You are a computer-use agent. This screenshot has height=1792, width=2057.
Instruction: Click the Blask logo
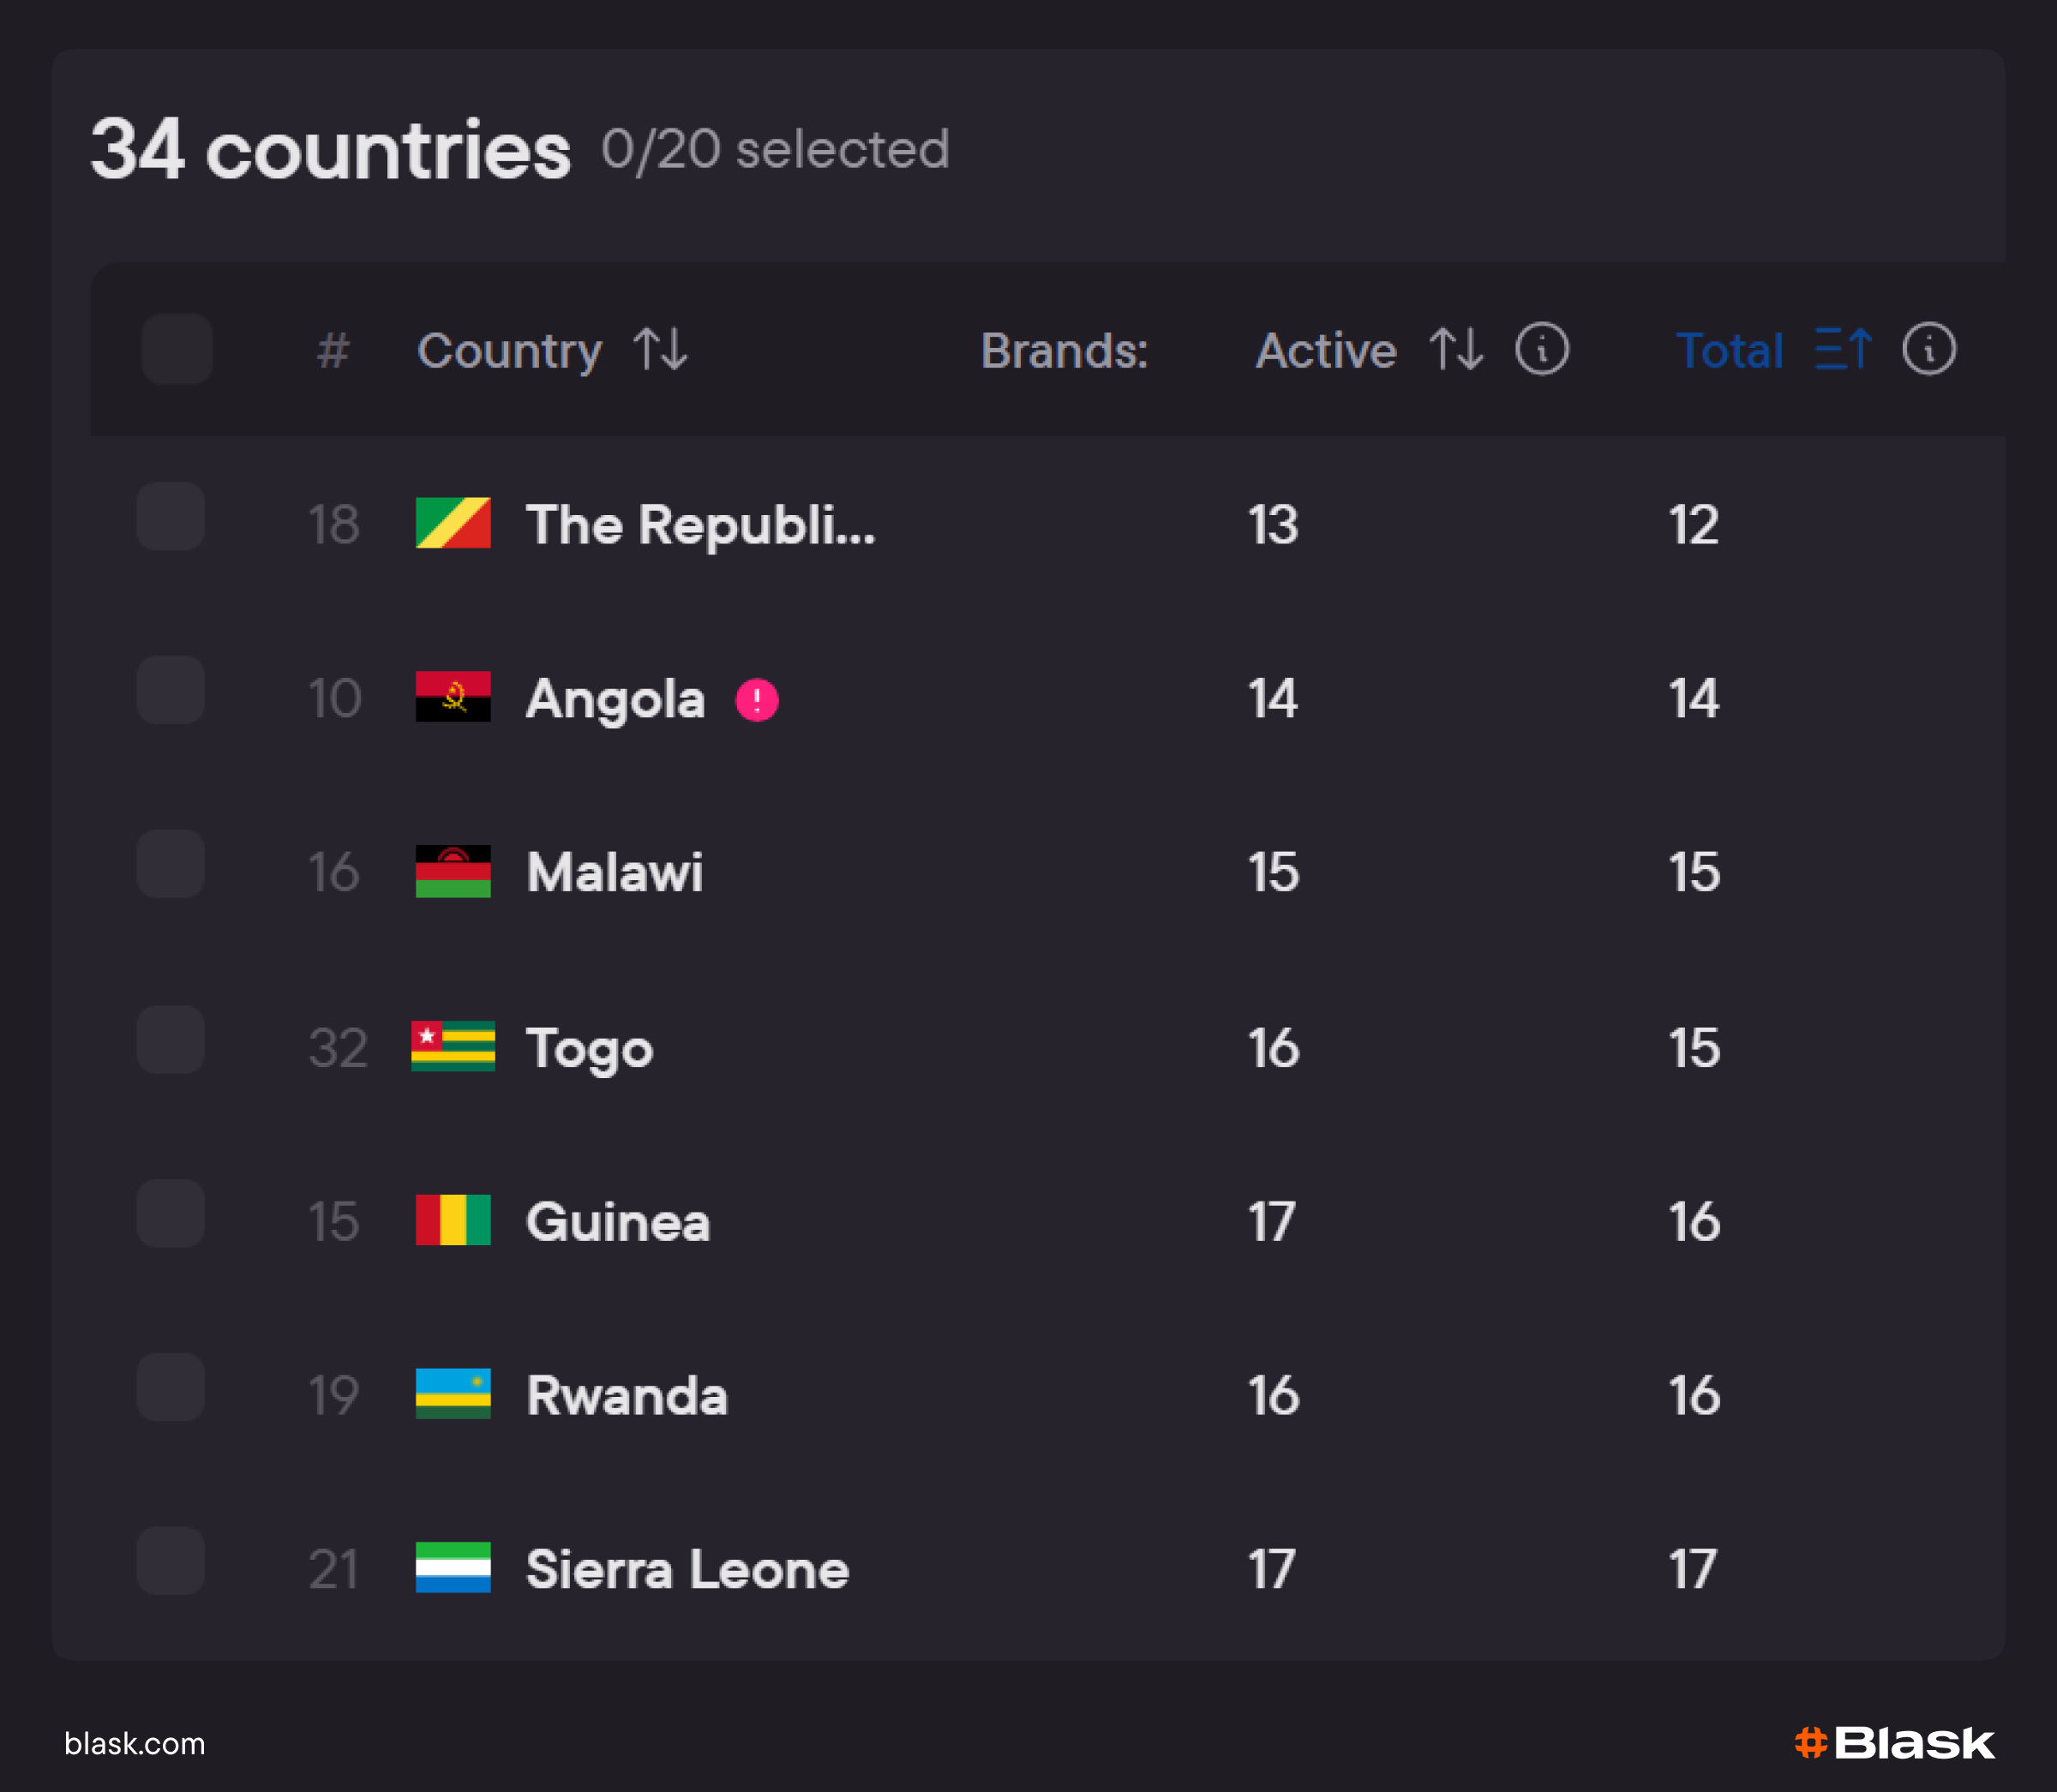1894,1743
